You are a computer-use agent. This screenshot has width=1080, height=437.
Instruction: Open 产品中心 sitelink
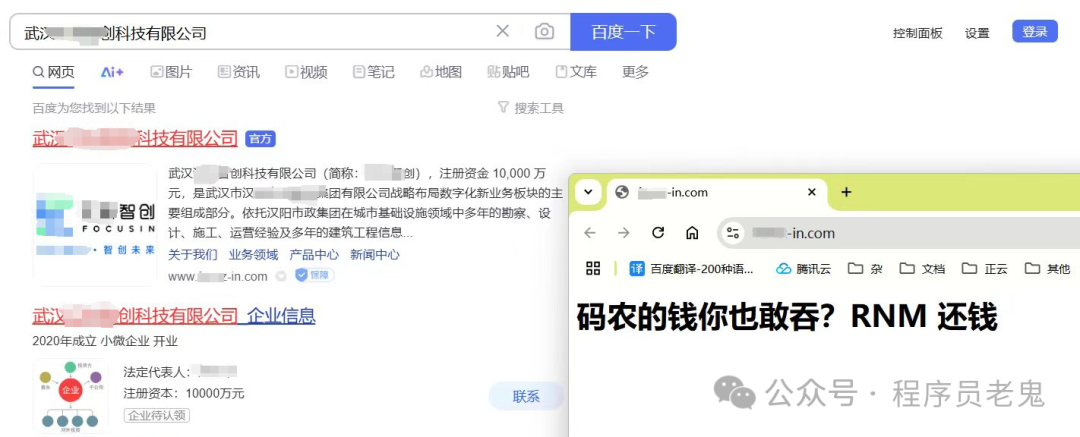coord(314,254)
